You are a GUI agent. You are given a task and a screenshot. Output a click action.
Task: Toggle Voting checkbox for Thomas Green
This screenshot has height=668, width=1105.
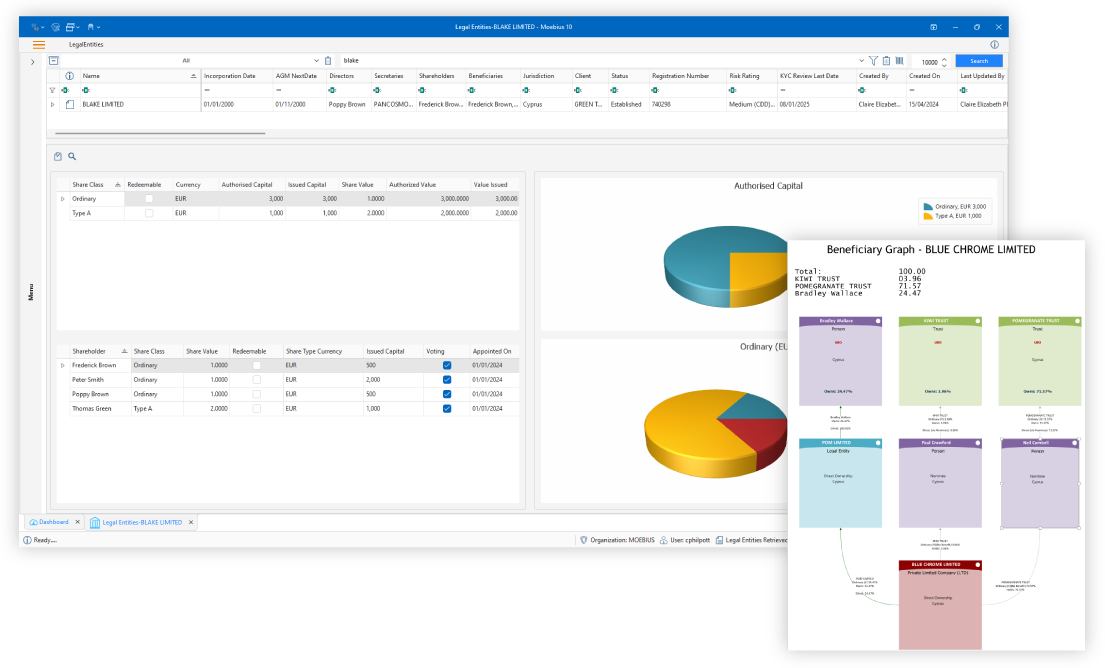(447, 409)
